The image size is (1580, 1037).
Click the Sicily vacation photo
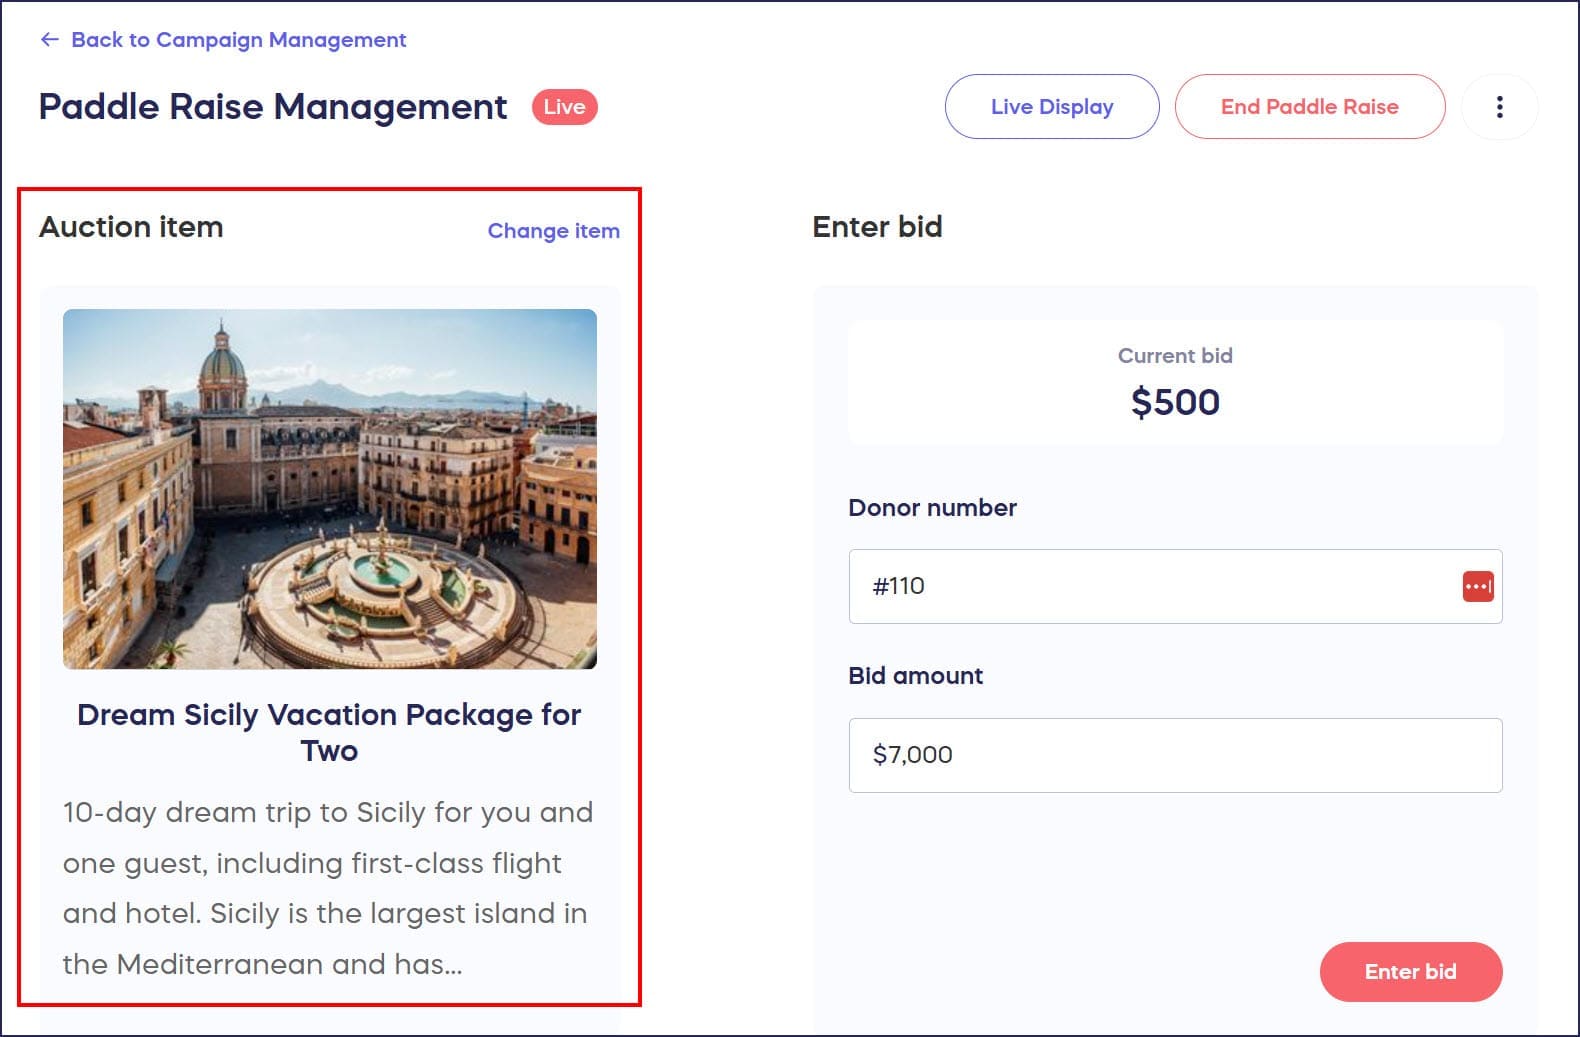[330, 488]
